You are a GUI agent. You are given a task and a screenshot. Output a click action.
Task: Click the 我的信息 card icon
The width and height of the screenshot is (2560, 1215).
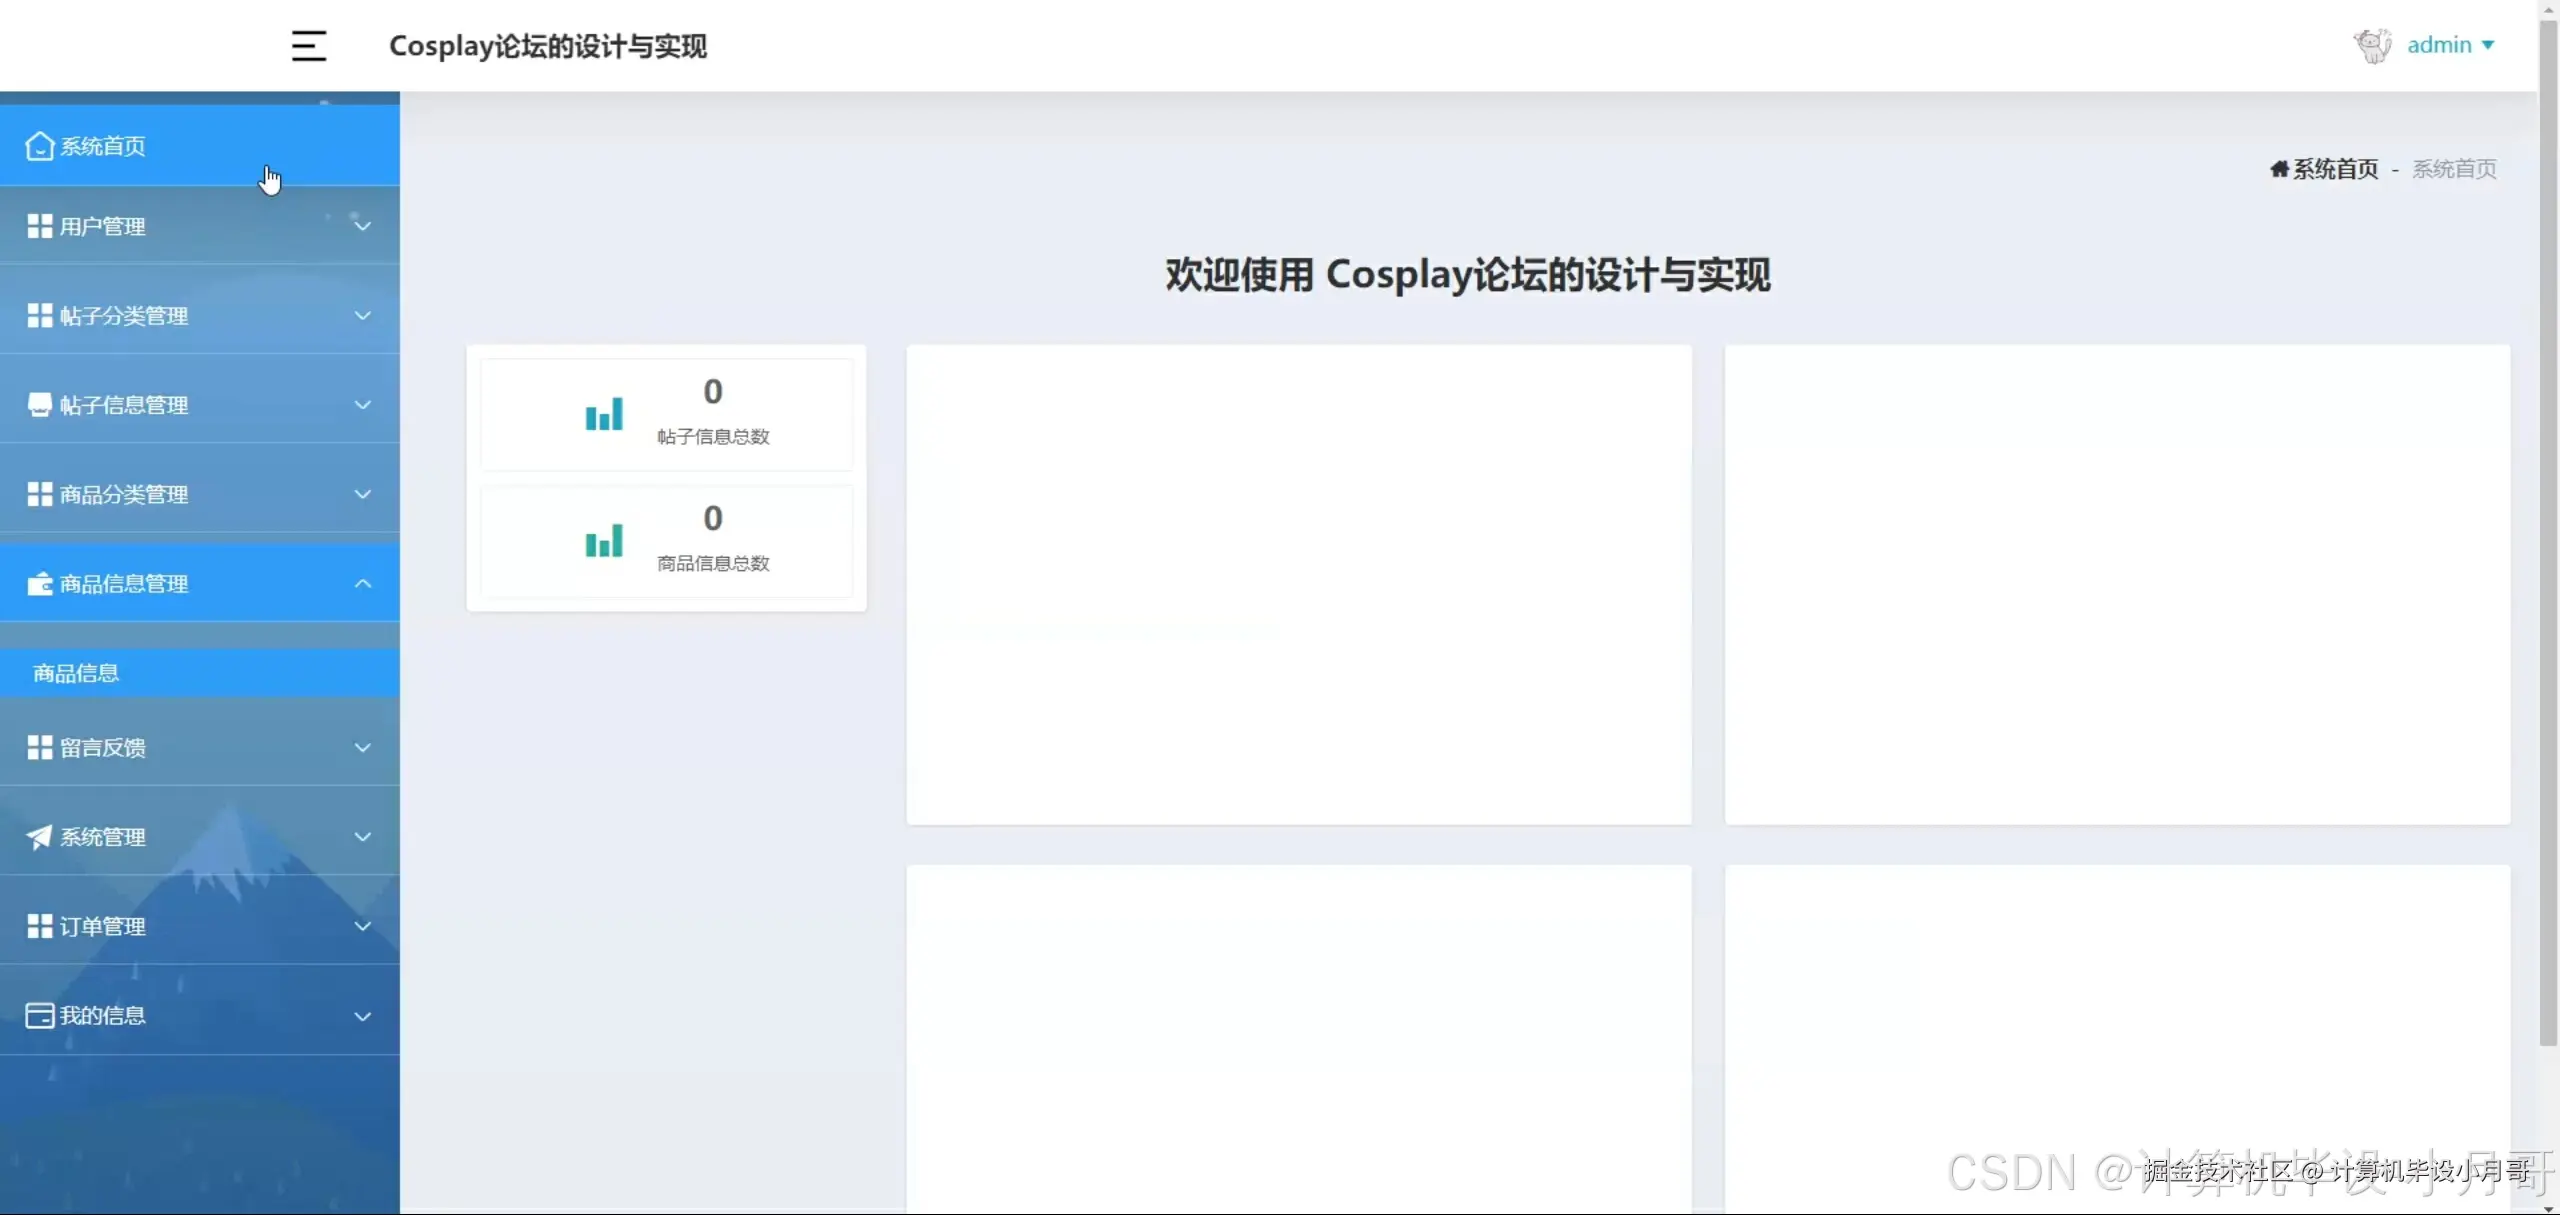click(39, 1015)
